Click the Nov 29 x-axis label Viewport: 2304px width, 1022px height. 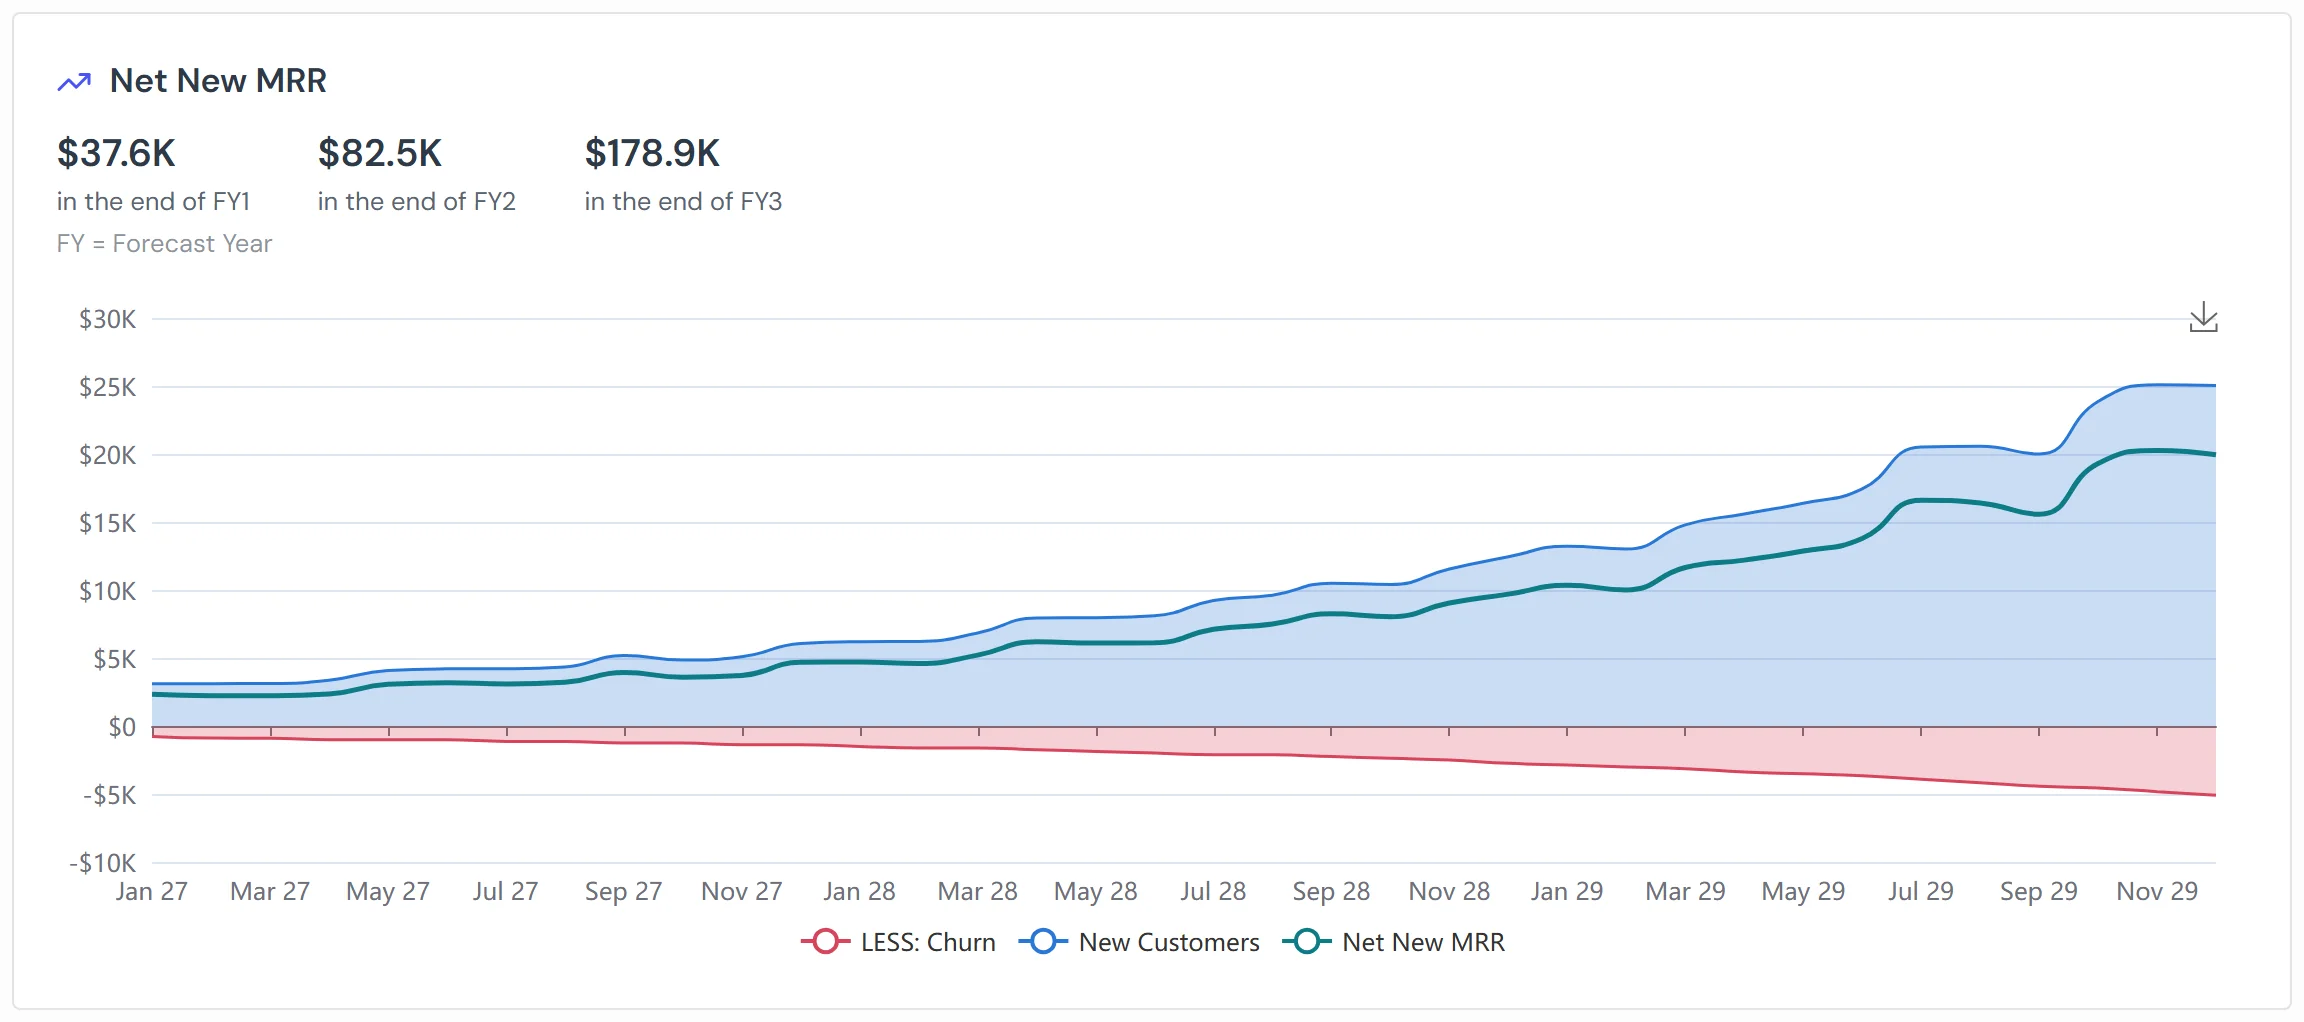(2158, 891)
